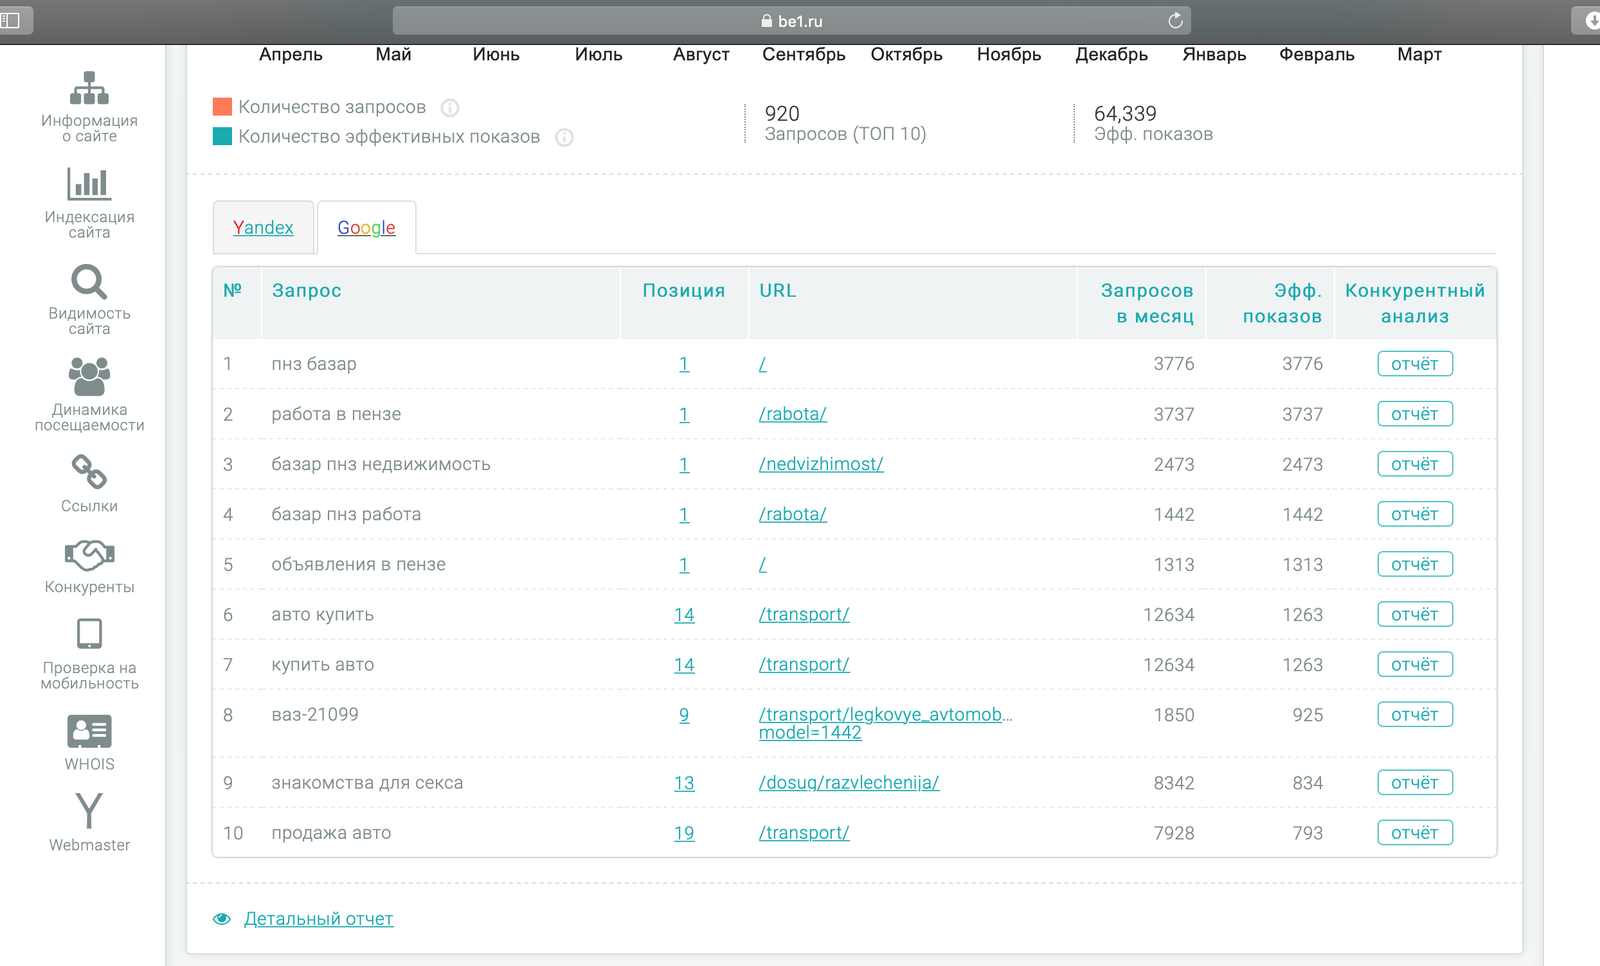The height and width of the screenshot is (966, 1600).
Task: Click отчёт button for базар пнз недвижимость
Action: pos(1415,464)
